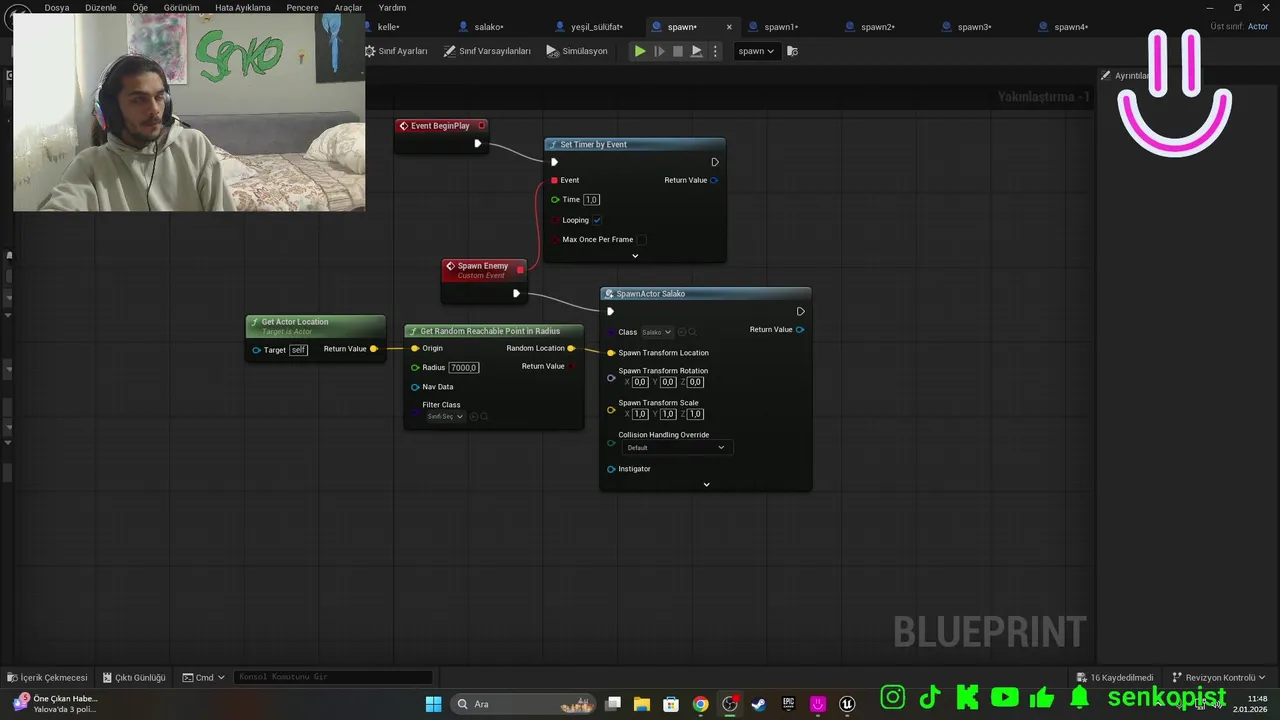This screenshot has height=720, width=1280.
Task: Open the Hata Ayıklama menu
Action: click(x=243, y=7)
